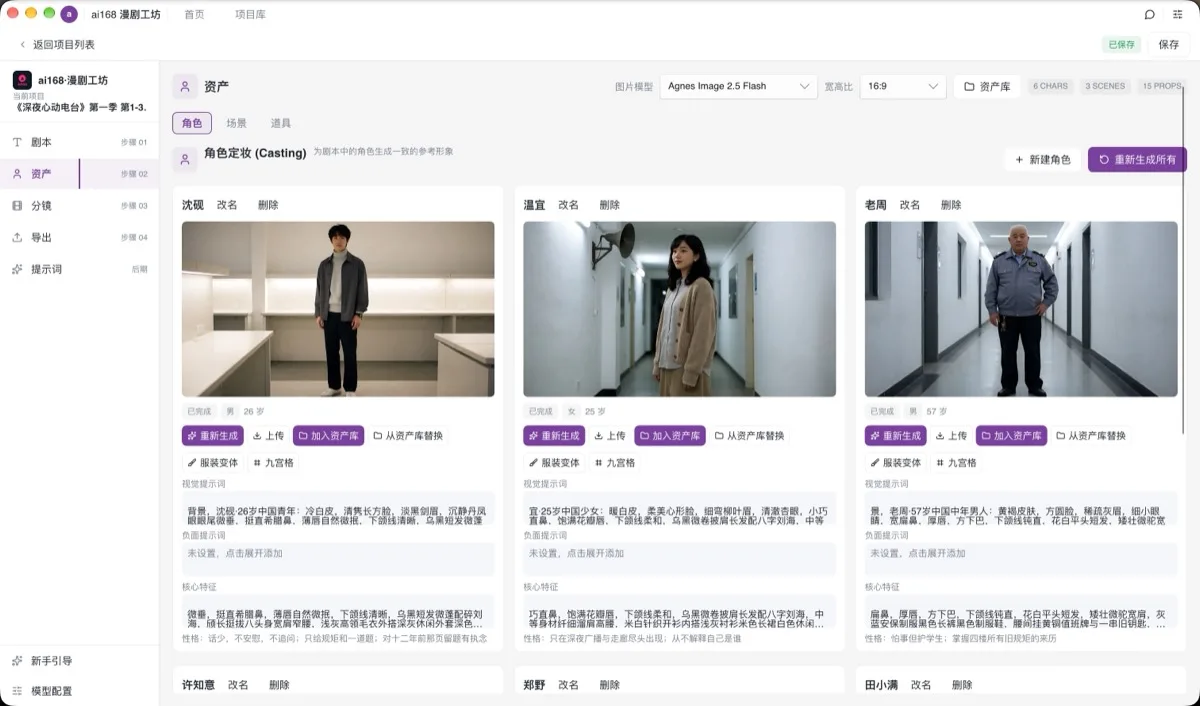Image resolution: width=1200 pixels, height=706 pixels.
Task: Click the refresh icon on 重新生成所有
Action: tap(1104, 160)
